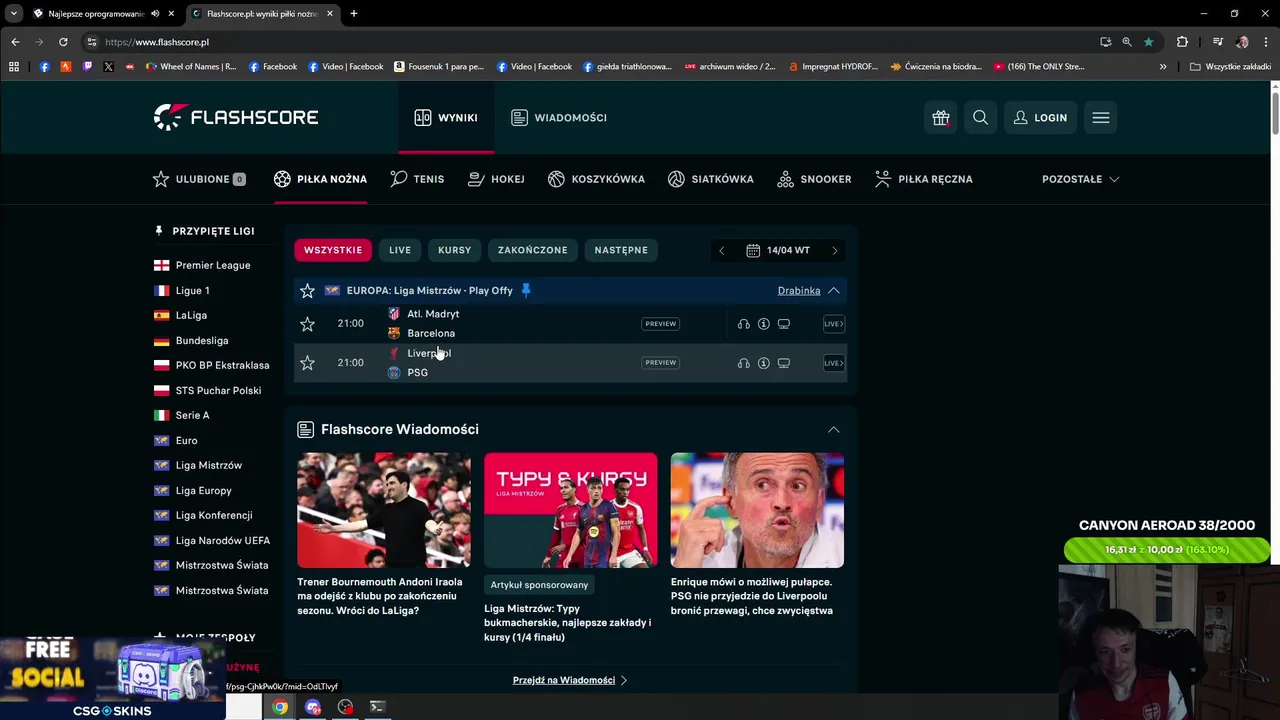The width and height of the screenshot is (1280, 720).
Task: Click the address bar URL field
Action: coord(590,42)
